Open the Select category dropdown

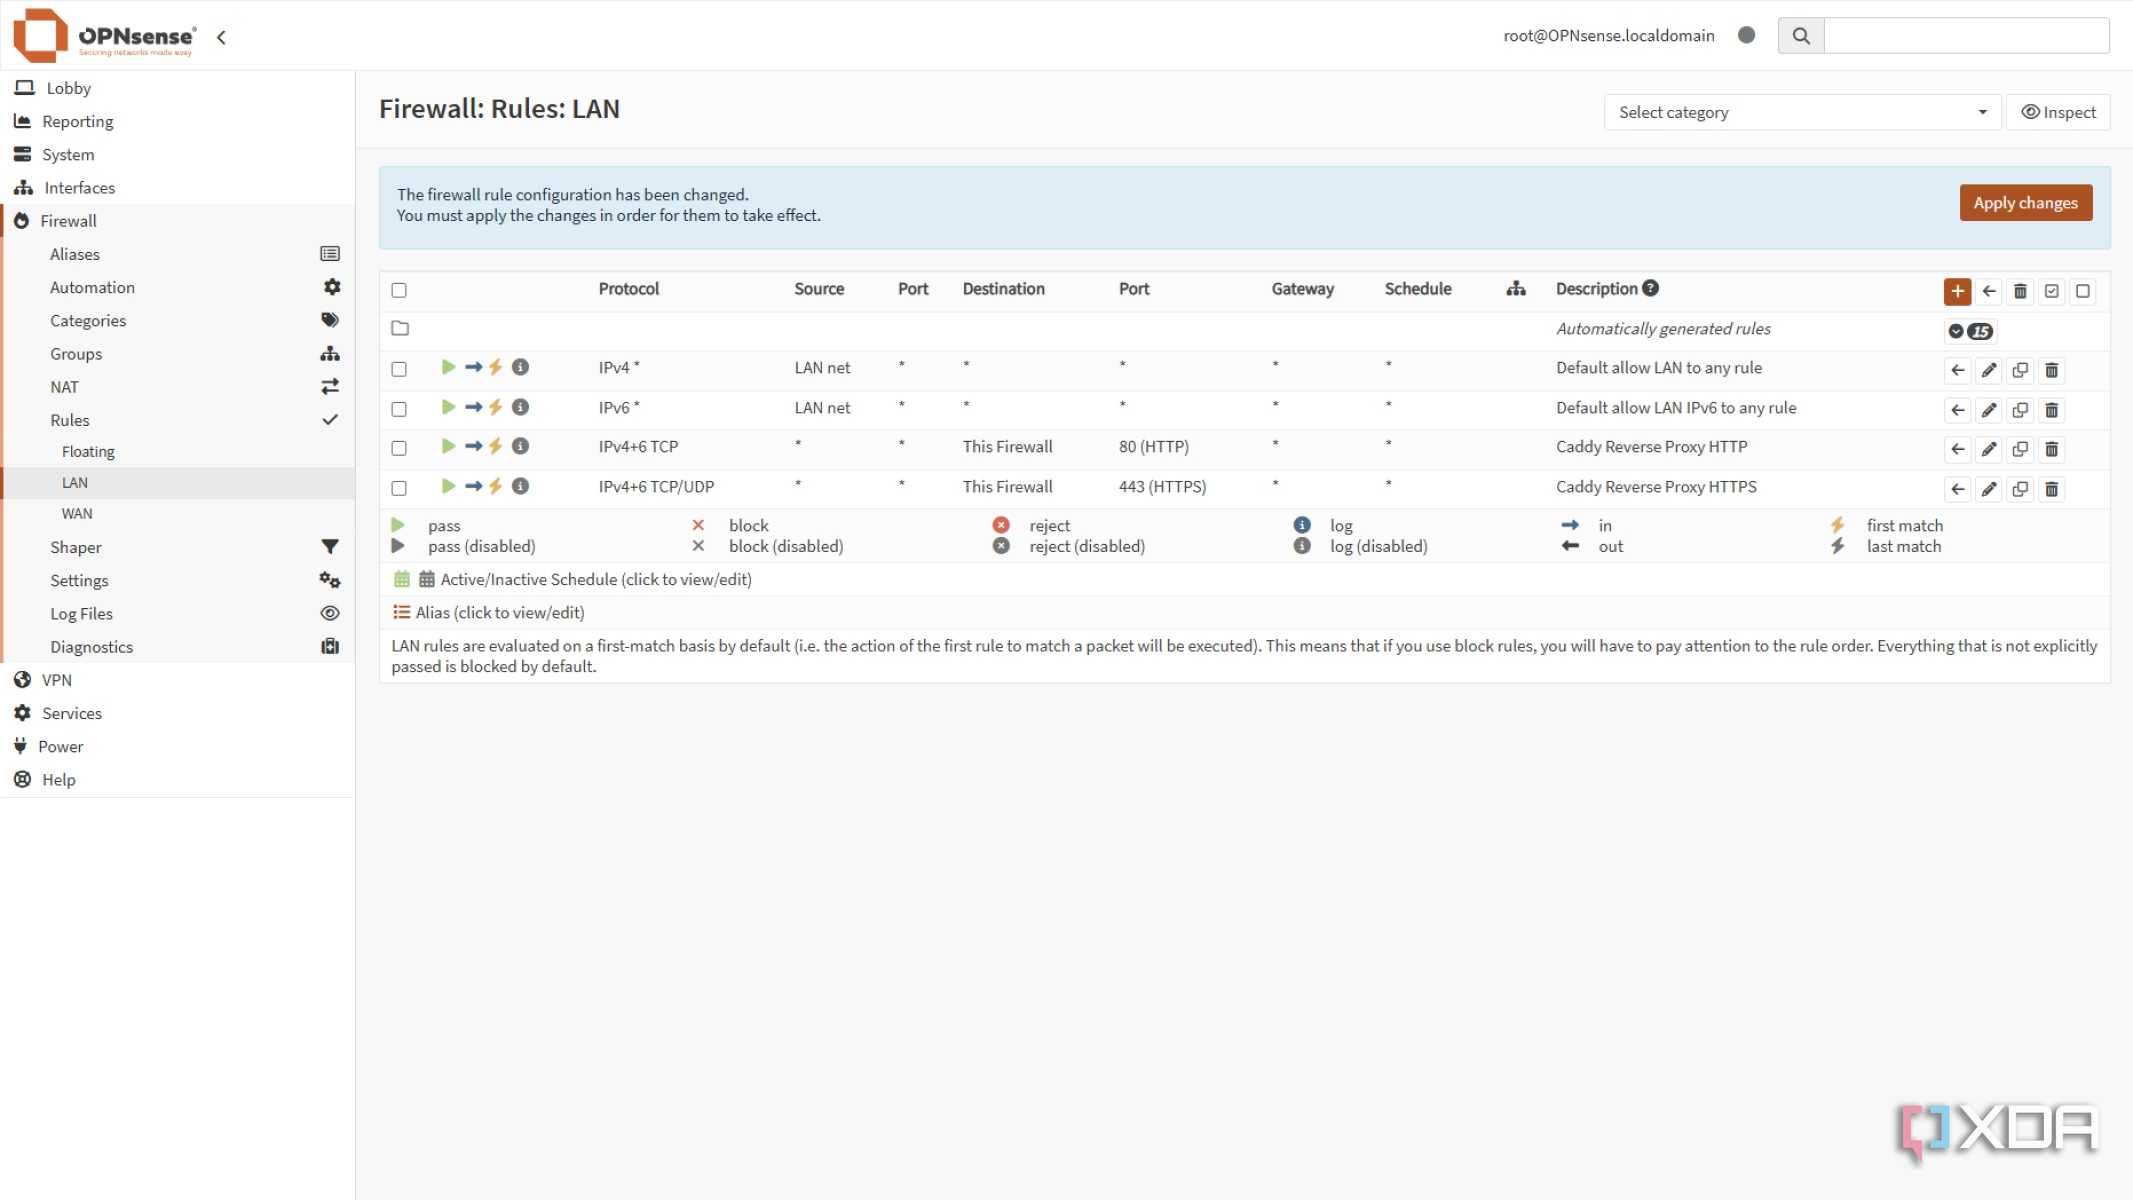click(x=1802, y=112)
